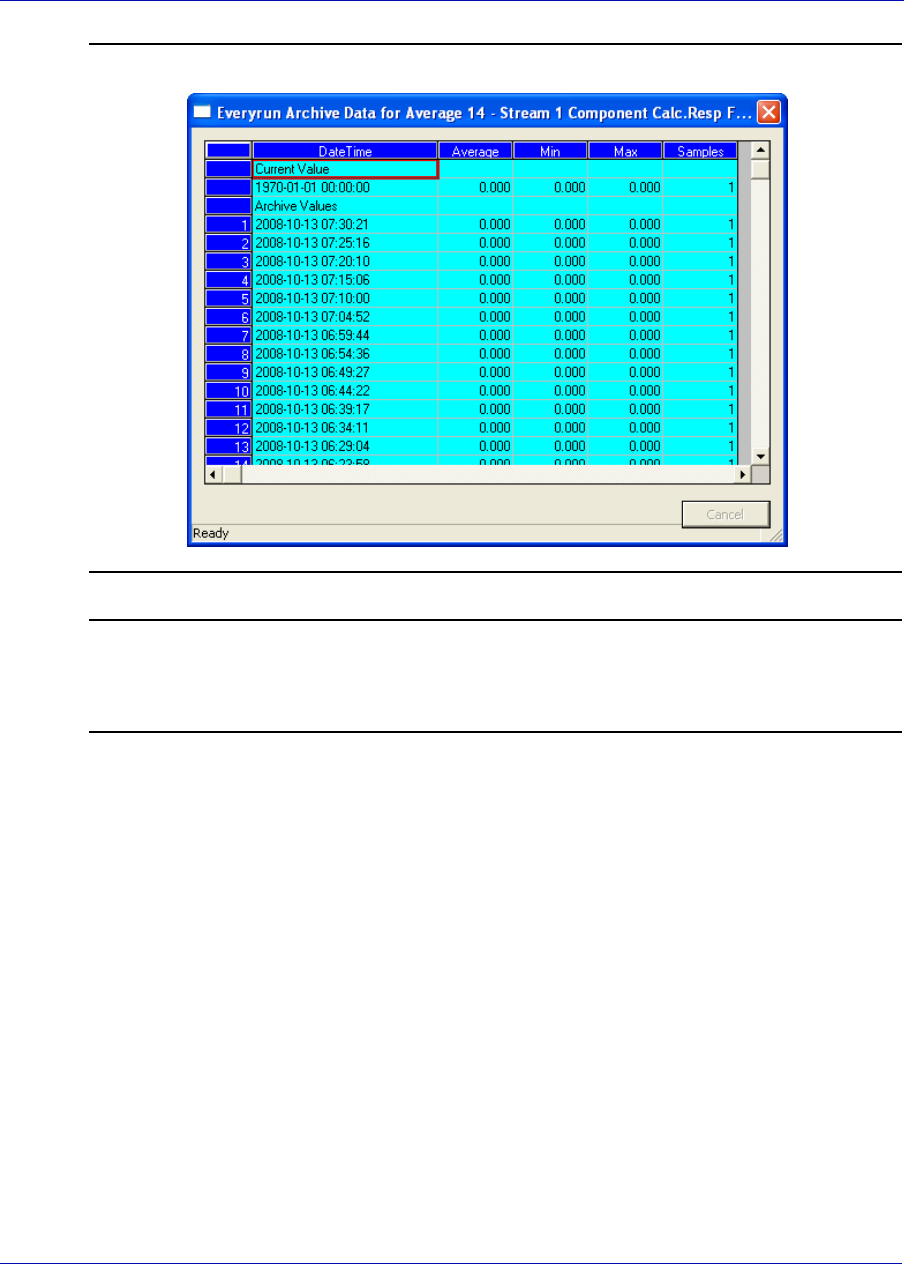Viewport: 904px width, 1264px height.
Task: Select the 2008-10-13 07:15:06 cell
Action: point(345,280)
